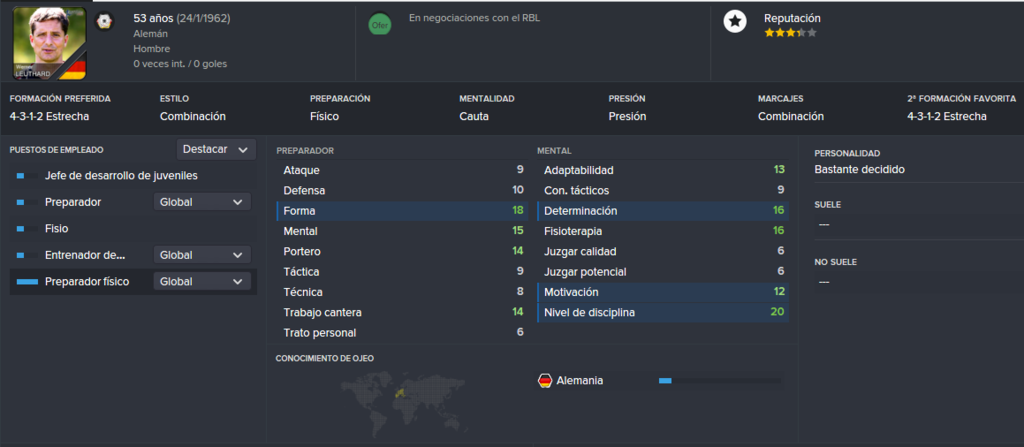This screenshot has width=1024, height=447.
Task: Select the Forma attribute row
Action: click(x=401, y=211)
